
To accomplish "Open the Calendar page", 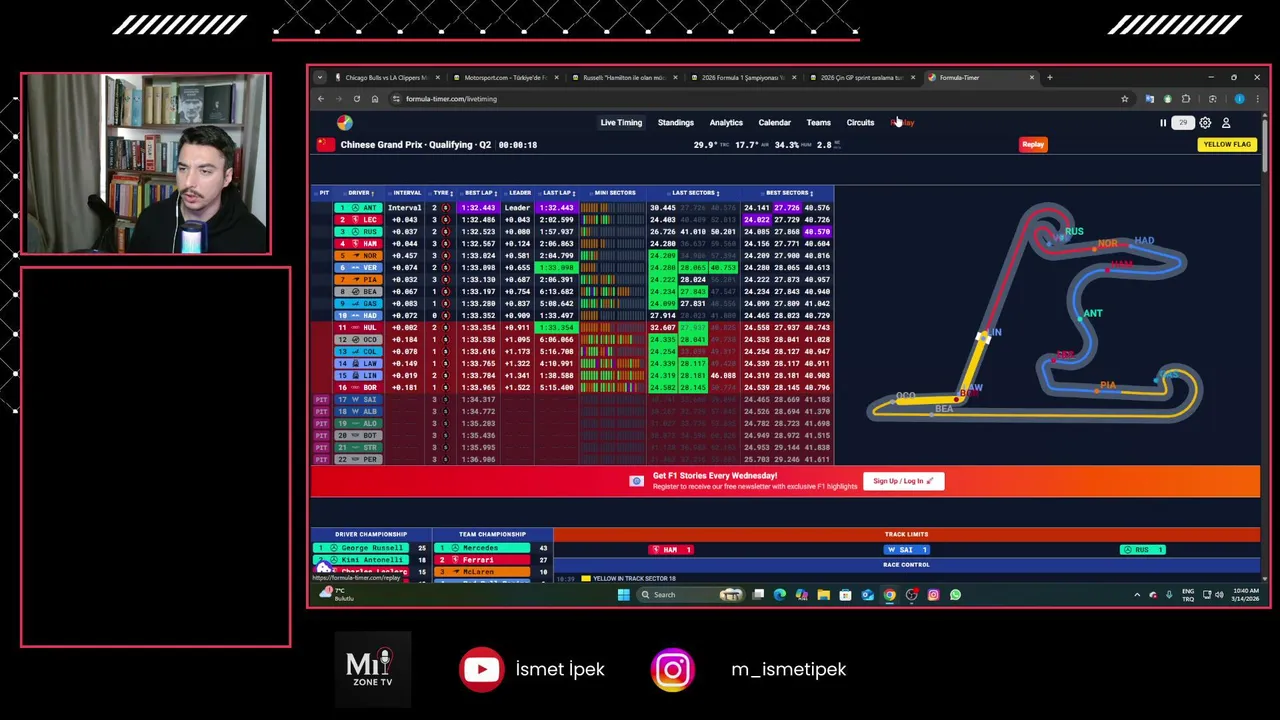I will 774,123.
